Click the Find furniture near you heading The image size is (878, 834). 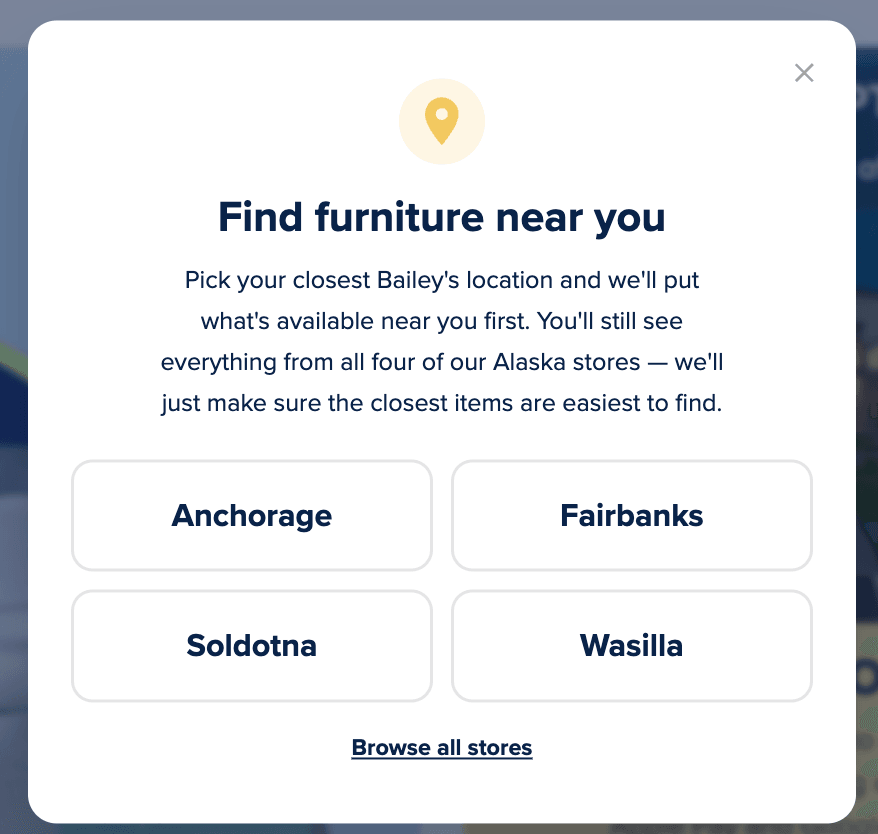[441, 217]
